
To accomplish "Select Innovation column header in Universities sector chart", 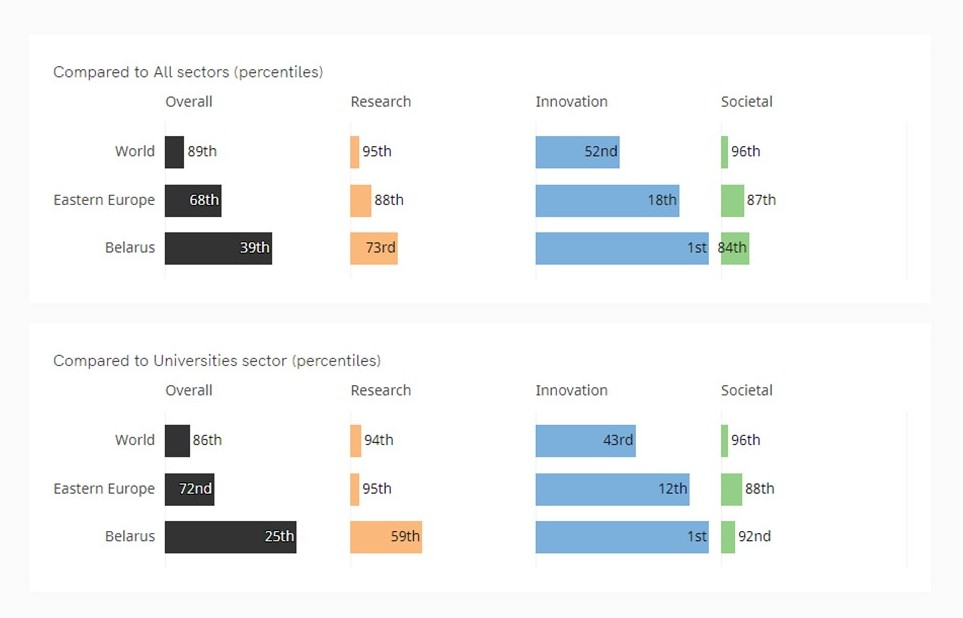I will [x=571, y=391].
